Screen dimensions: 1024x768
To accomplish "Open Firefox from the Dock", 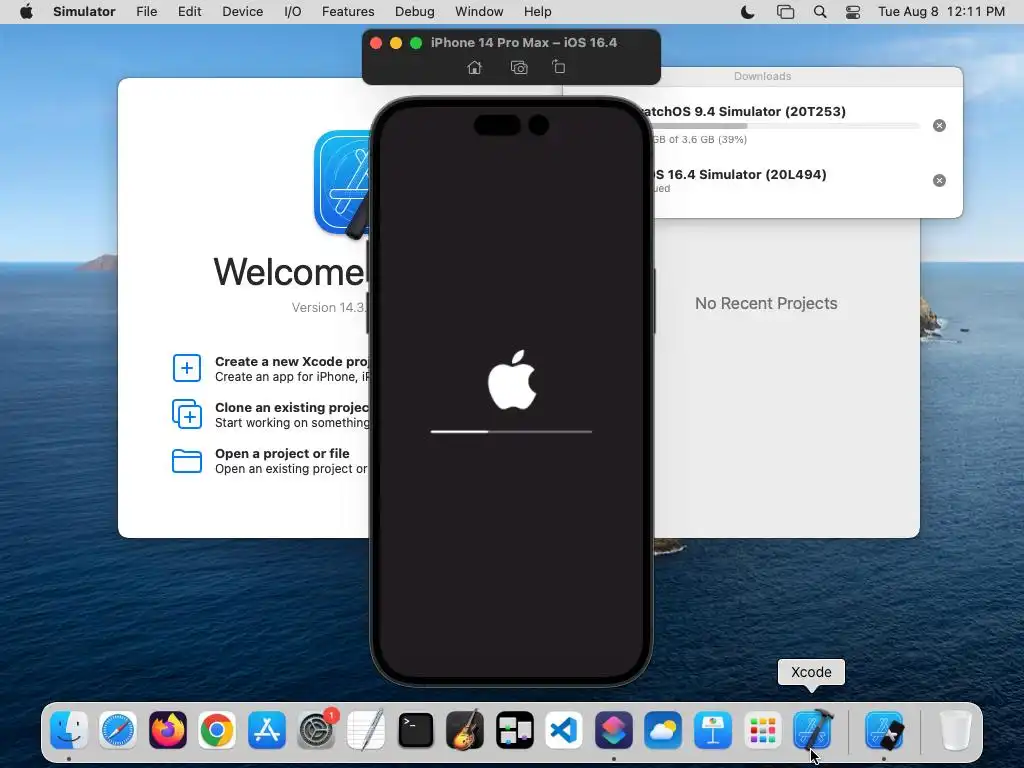I will coord(168,730).
